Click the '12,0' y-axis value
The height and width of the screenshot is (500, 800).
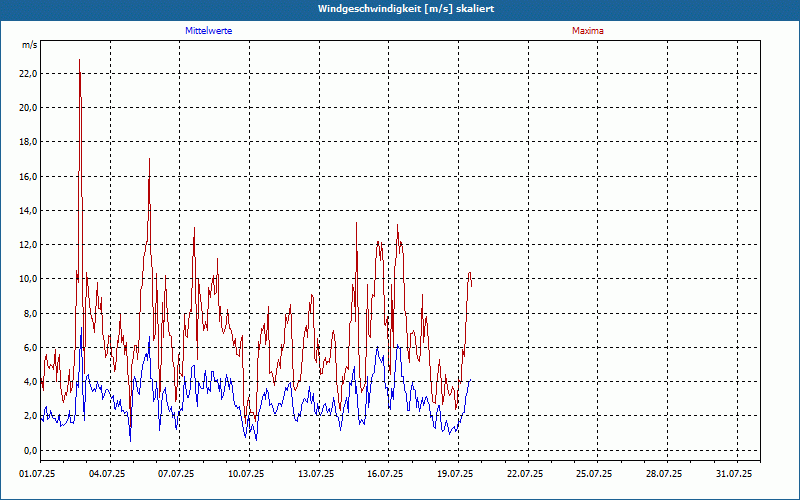[27, 244]
